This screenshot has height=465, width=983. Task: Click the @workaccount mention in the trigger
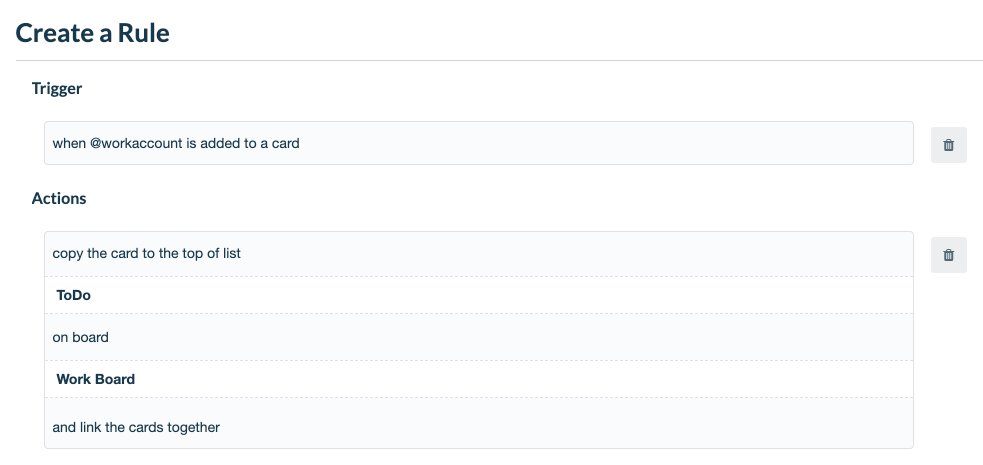(136, 143)
